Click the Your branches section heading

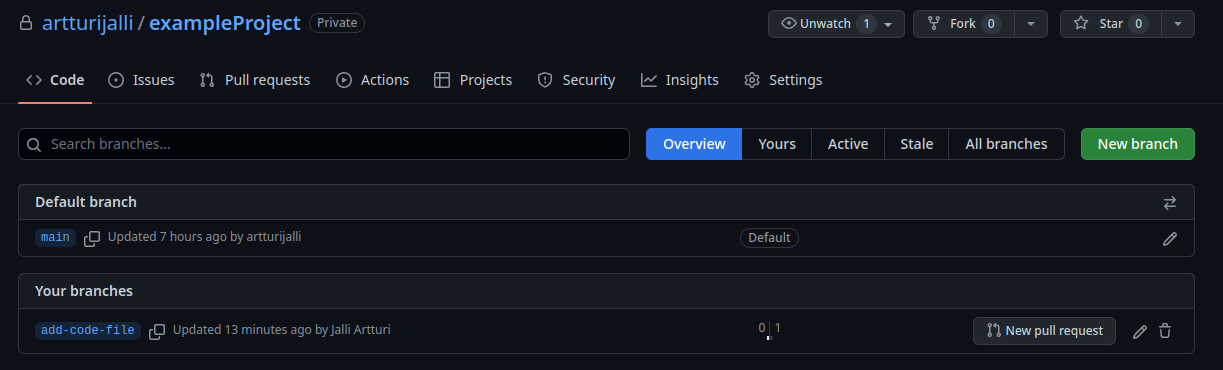pos(84,291)
